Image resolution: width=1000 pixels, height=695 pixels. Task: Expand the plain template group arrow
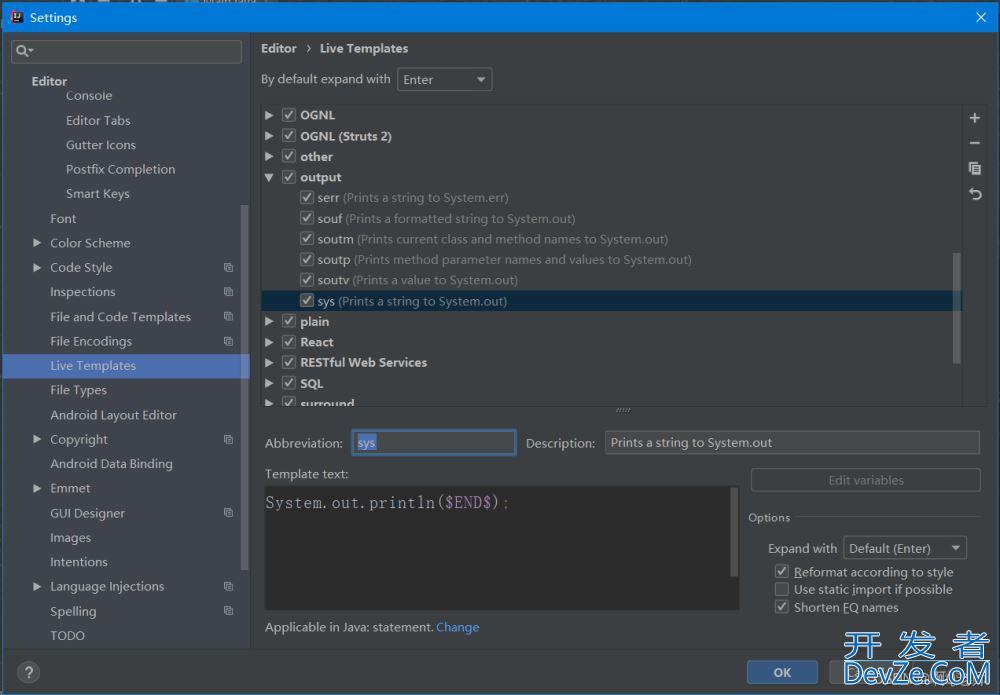click(269, 321)
